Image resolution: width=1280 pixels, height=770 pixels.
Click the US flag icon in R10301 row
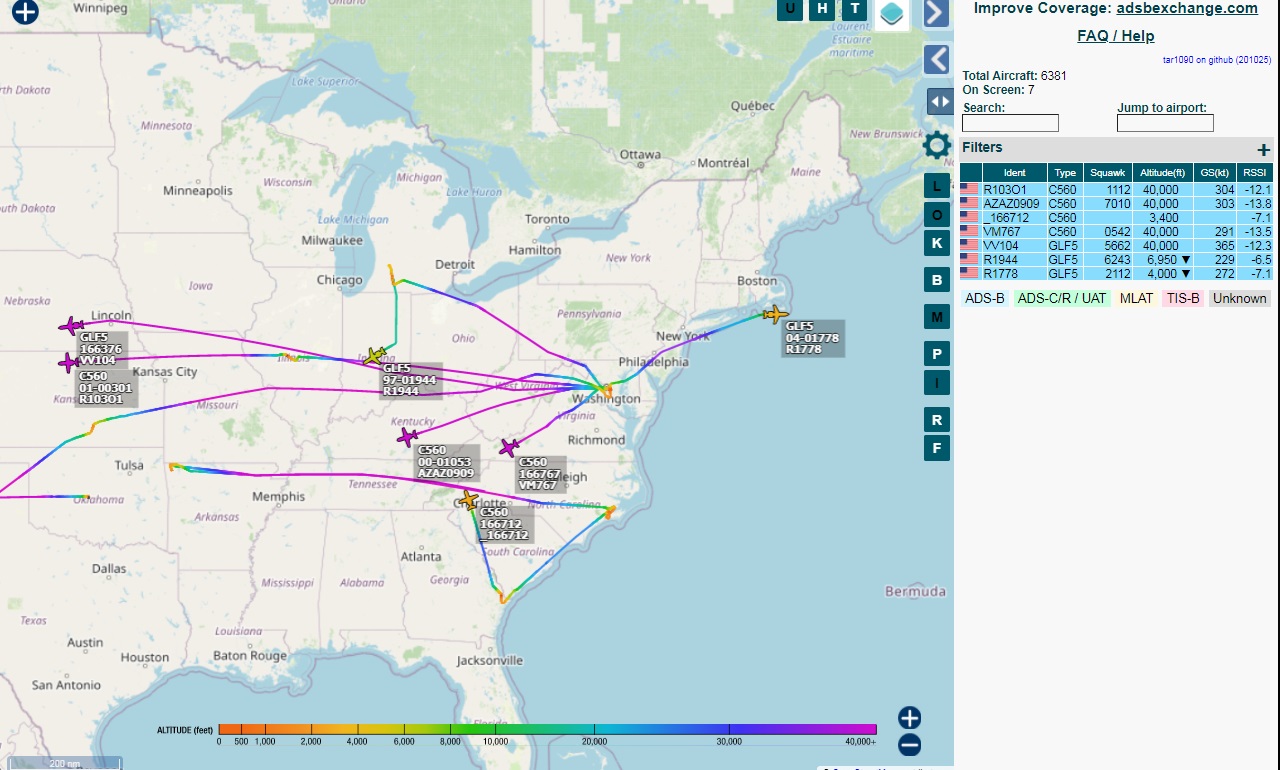[969, 189]
